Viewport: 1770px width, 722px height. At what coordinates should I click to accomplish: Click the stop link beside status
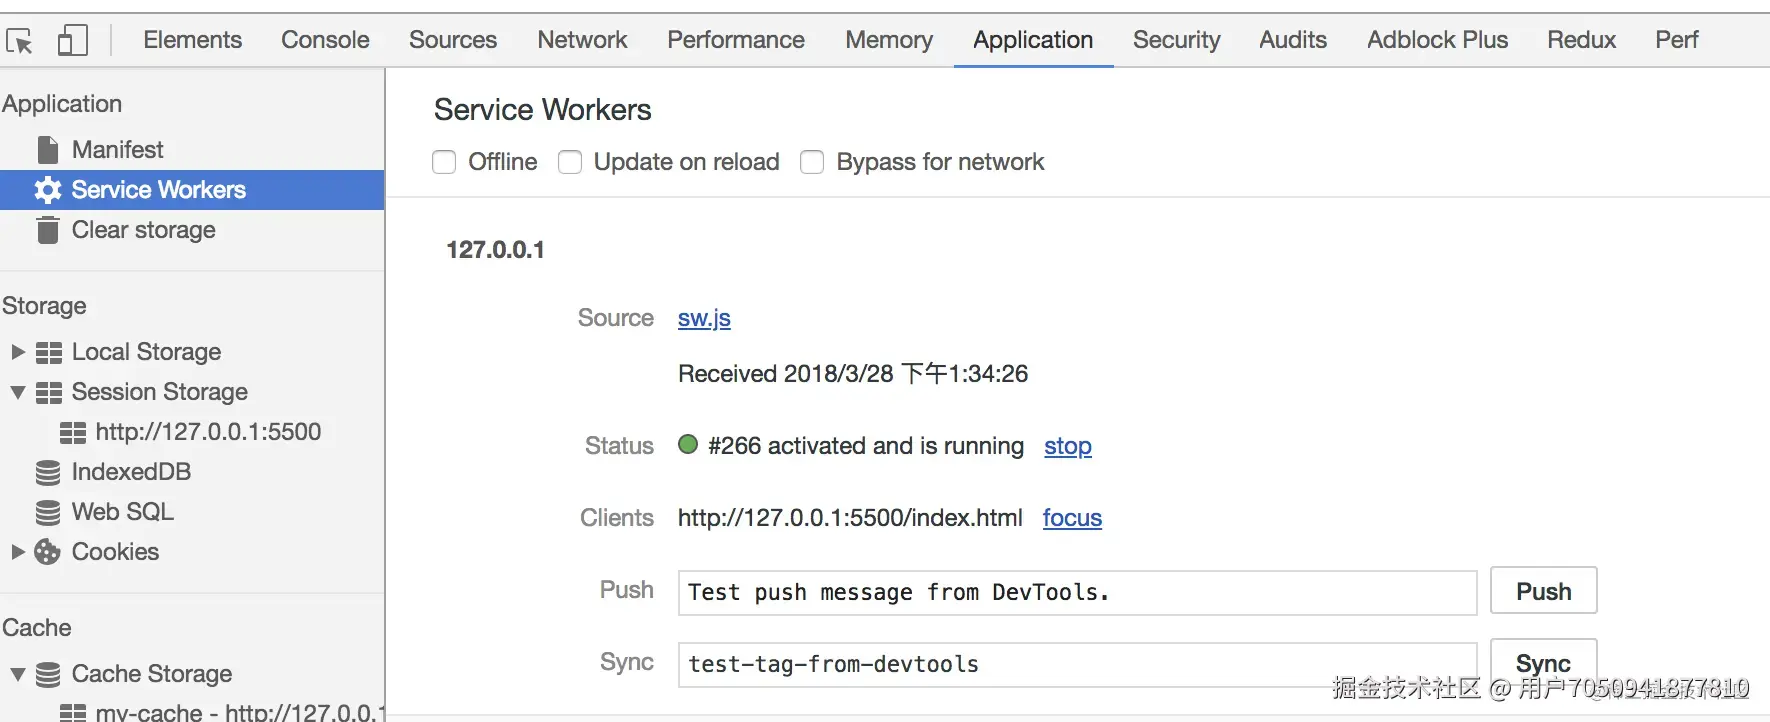point(1067,446)
